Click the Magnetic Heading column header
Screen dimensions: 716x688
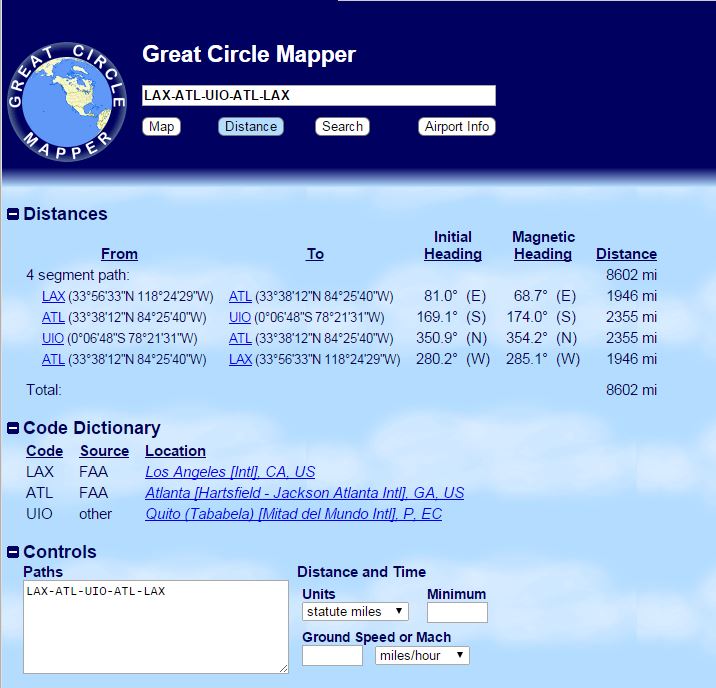coord(543,245)
